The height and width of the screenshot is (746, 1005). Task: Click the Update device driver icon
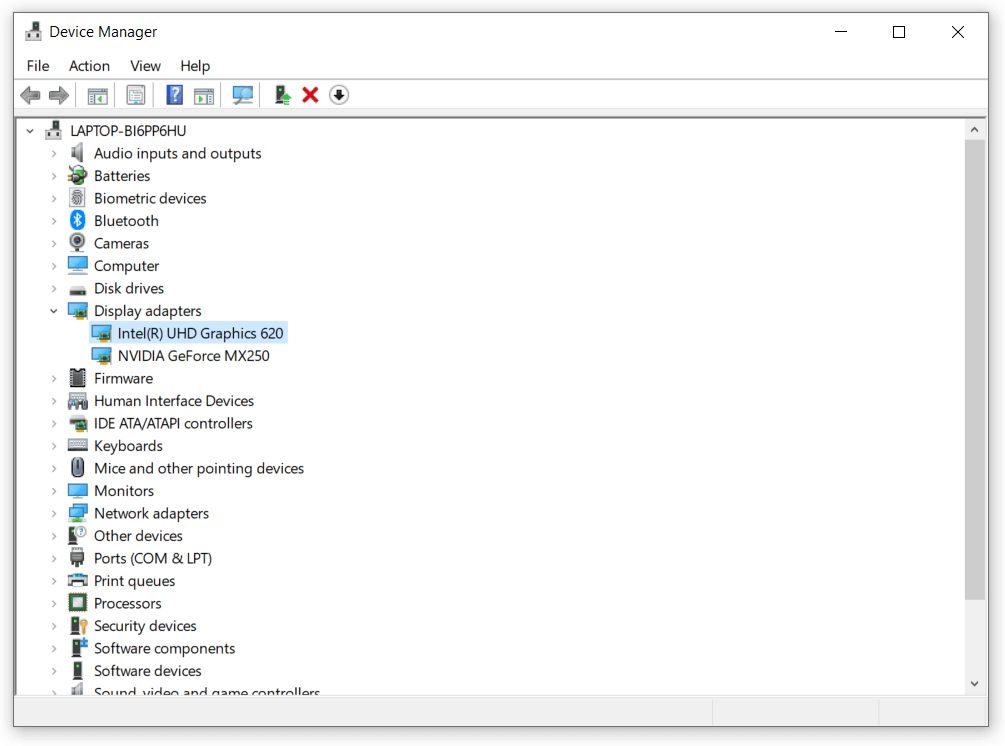pos(283,95)
